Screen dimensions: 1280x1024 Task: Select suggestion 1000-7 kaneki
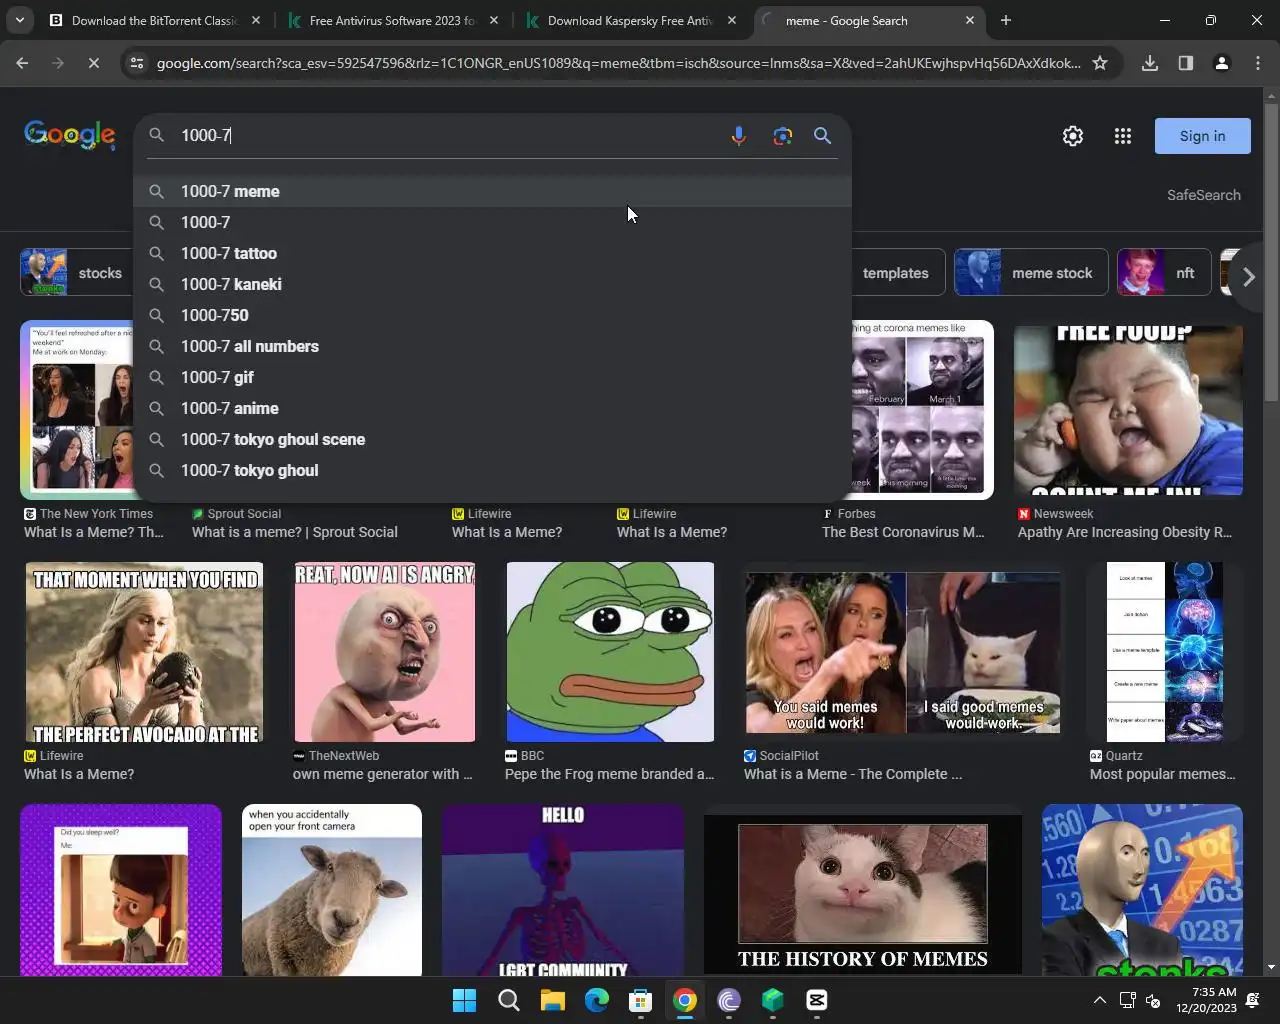tap(492, 284)
